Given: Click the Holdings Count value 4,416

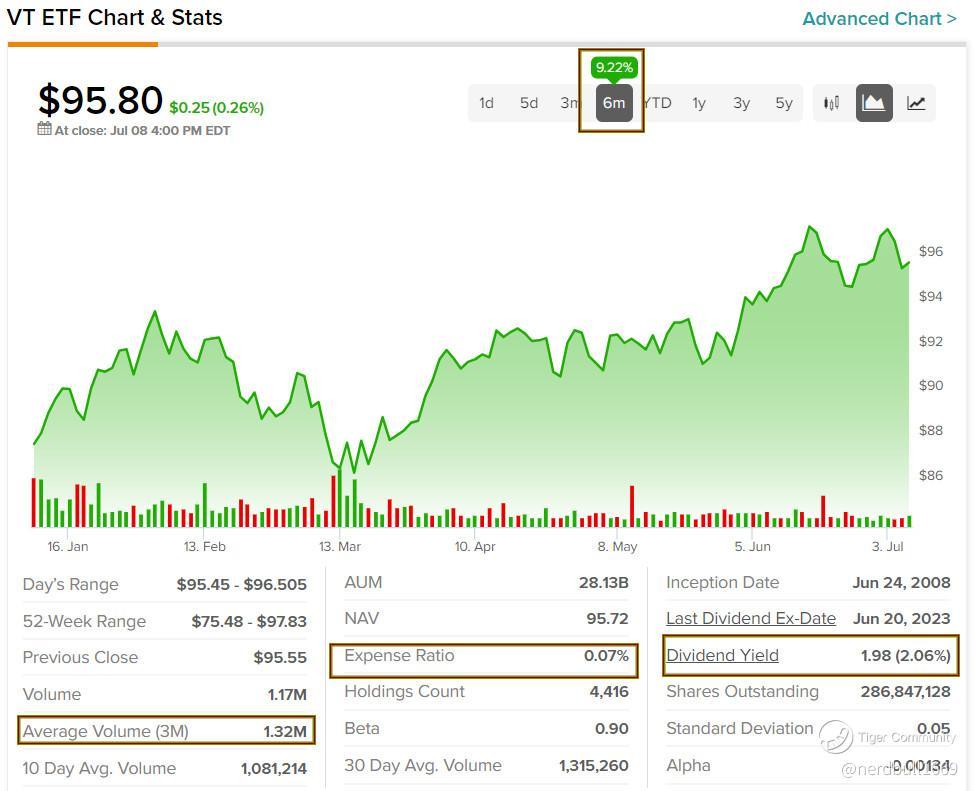Looking at the screenshot, I should click(x=609, y=691).
